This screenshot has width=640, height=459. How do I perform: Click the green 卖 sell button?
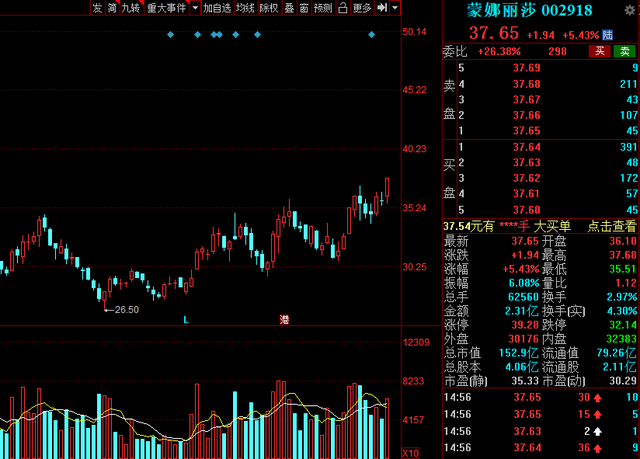point(624,51)
